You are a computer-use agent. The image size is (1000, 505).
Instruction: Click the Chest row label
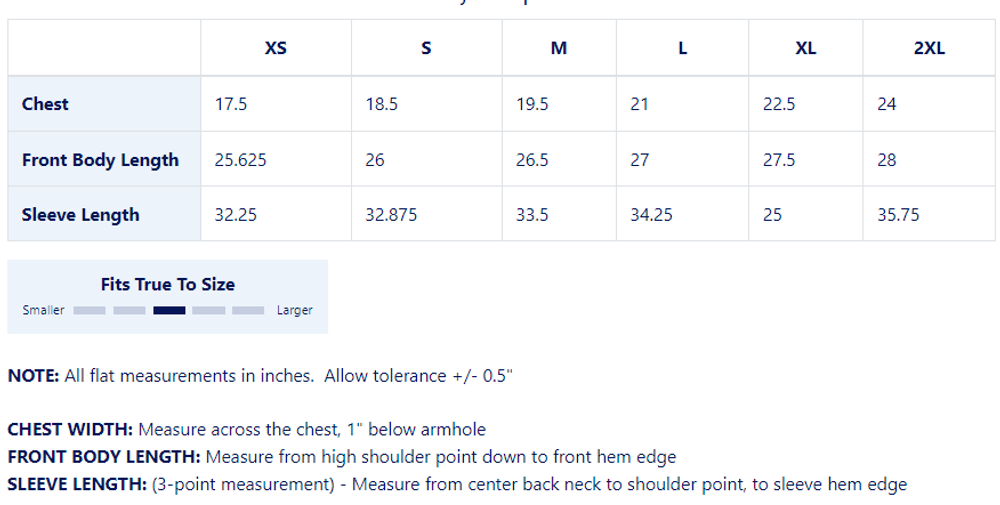[x=45, y=104]
